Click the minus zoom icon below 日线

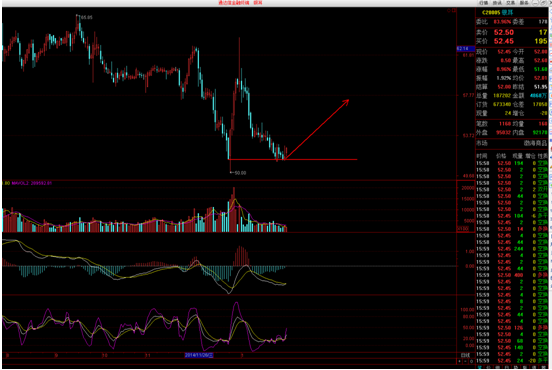pos(465,361)
